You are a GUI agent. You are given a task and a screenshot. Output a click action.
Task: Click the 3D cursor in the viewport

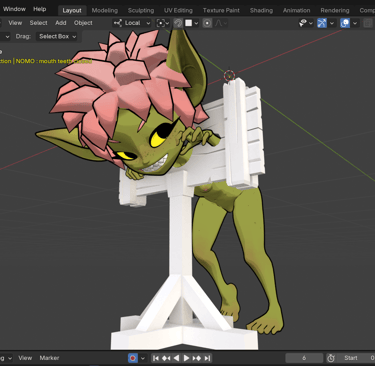229,75
